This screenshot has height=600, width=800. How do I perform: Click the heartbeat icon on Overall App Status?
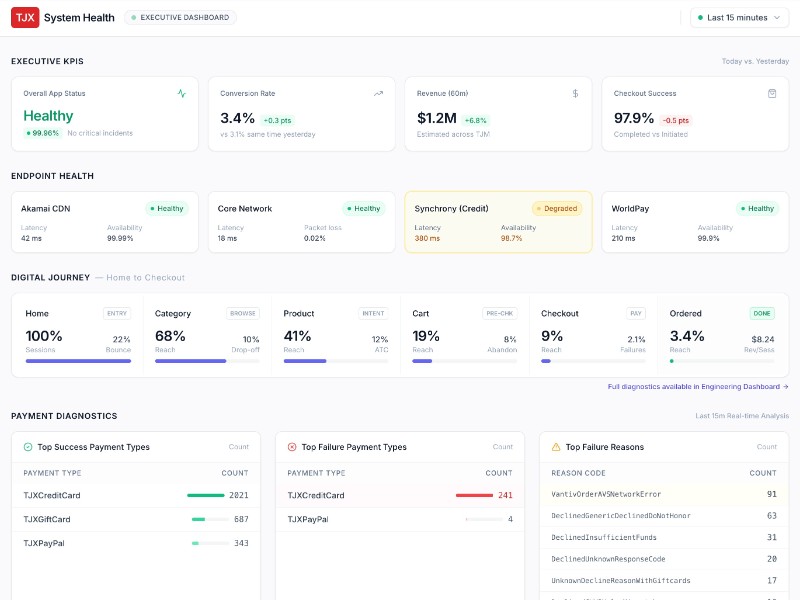(x=181, y=94)
